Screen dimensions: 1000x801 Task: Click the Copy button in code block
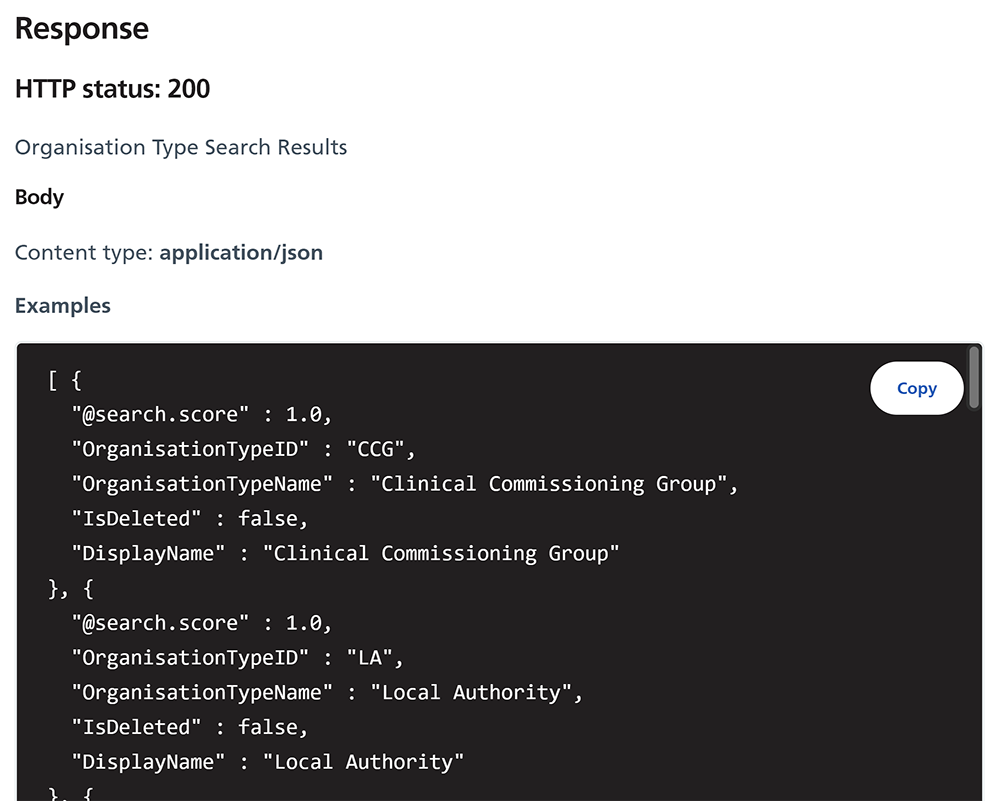[x=916, y=388]
